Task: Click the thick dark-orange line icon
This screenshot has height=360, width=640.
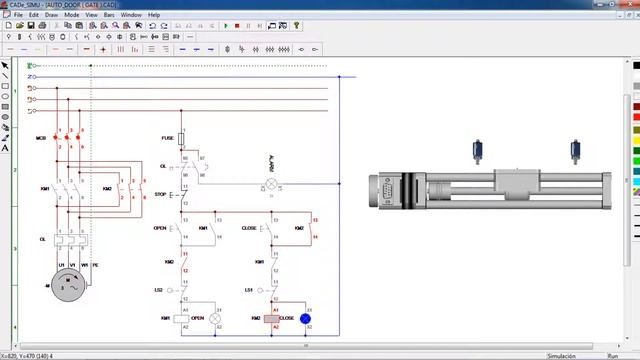Action: (x=87, y=49)
